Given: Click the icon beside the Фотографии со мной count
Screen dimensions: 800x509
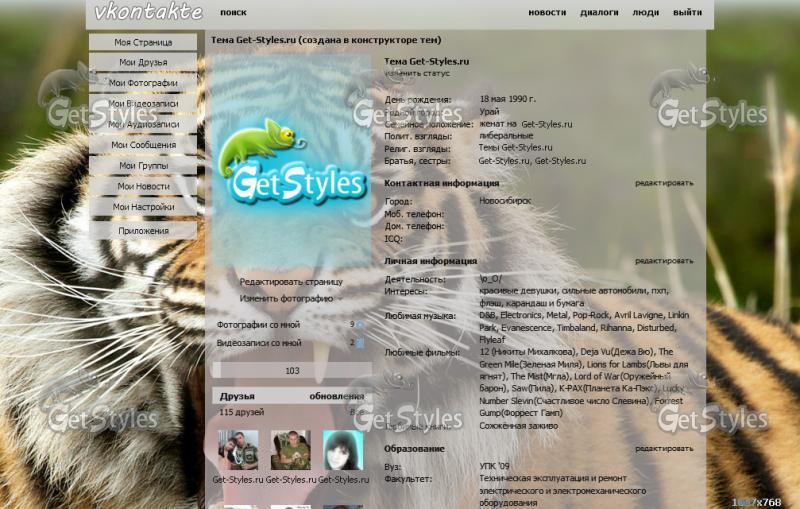Looking at the screenshot, I should 360,325.
